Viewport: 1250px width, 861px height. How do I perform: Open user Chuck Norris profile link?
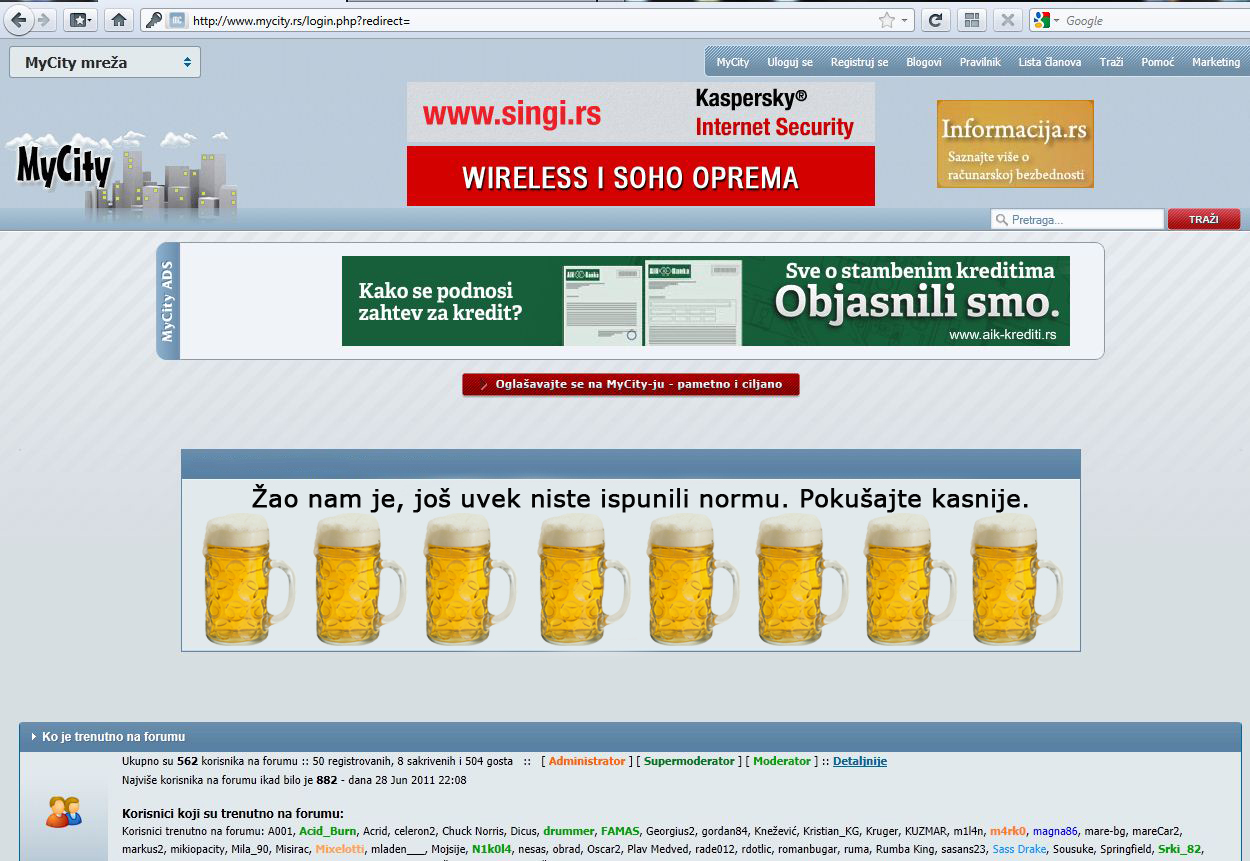[473, 831]
